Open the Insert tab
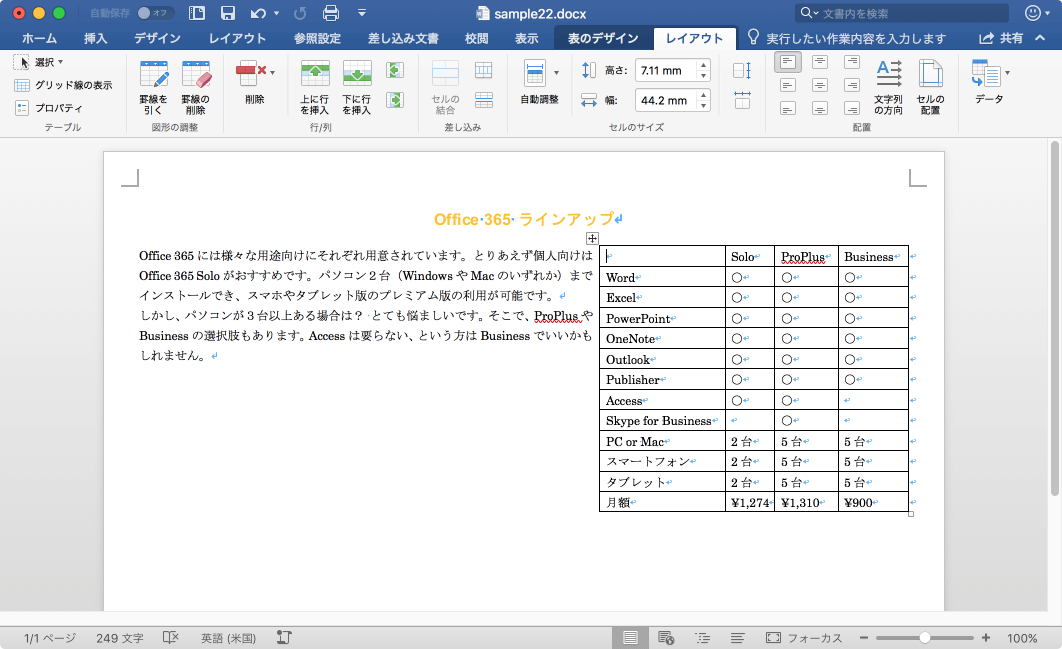Image resolution: width=1062 pixels, height=649 pixels. (x=95, y=39)
